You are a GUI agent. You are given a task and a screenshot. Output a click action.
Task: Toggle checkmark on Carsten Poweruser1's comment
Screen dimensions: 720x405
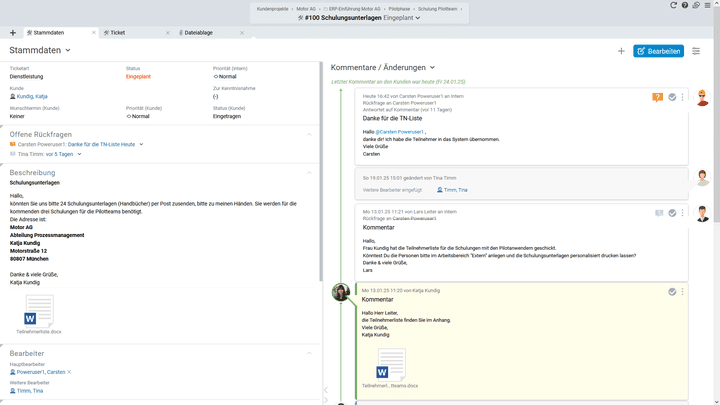click(x=672, y=97)
